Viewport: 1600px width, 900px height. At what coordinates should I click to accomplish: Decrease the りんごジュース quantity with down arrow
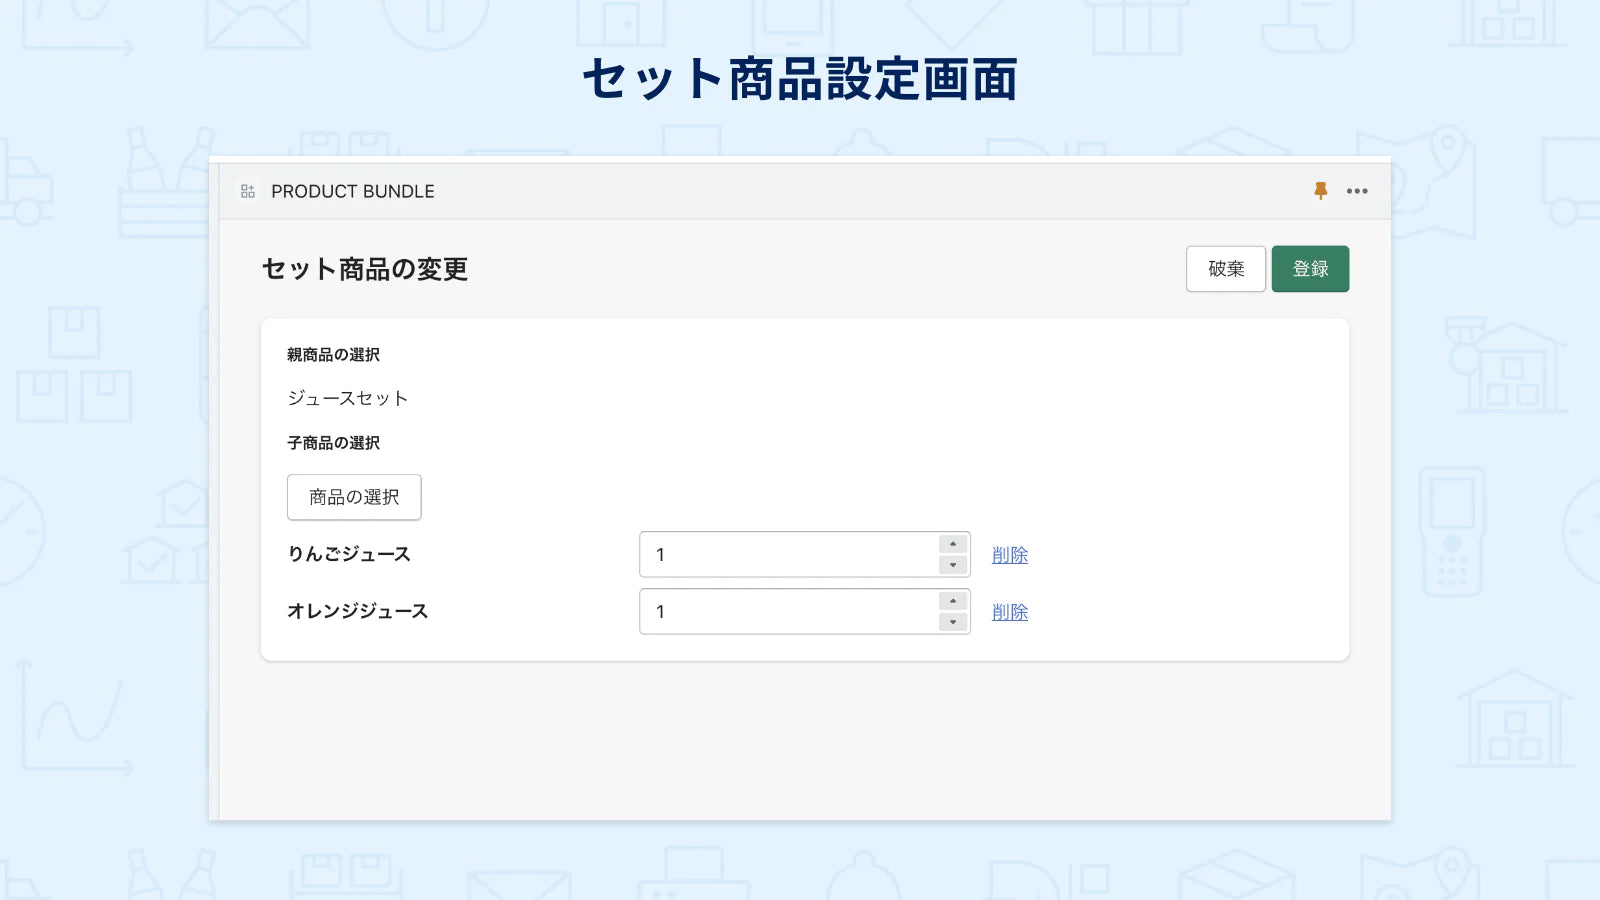pyautogui.click(x=953, y=566)
